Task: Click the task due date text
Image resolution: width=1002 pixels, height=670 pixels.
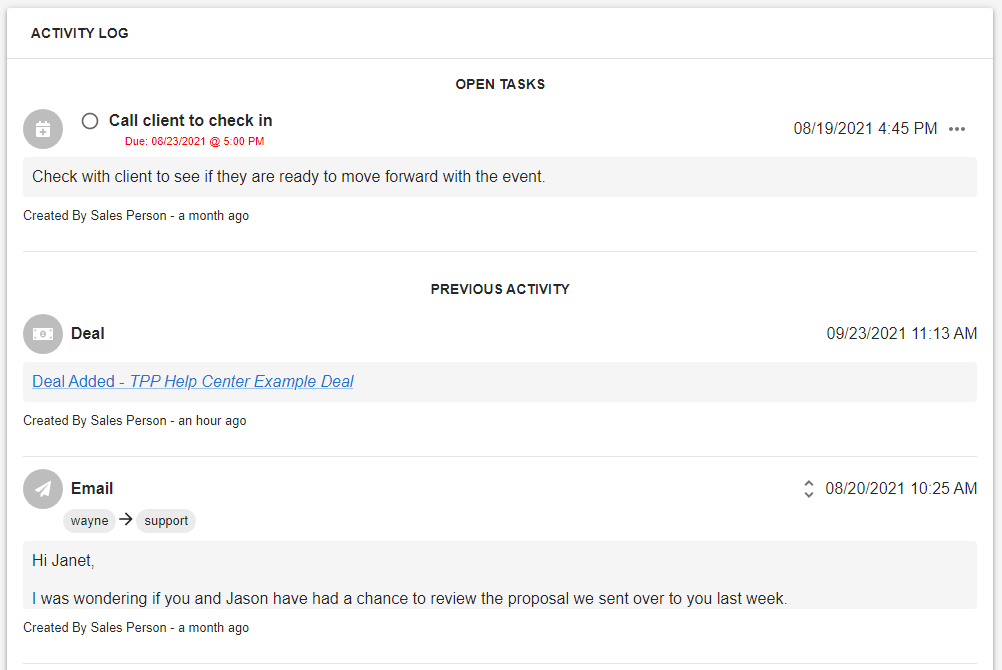Action: tap(194, 141)
